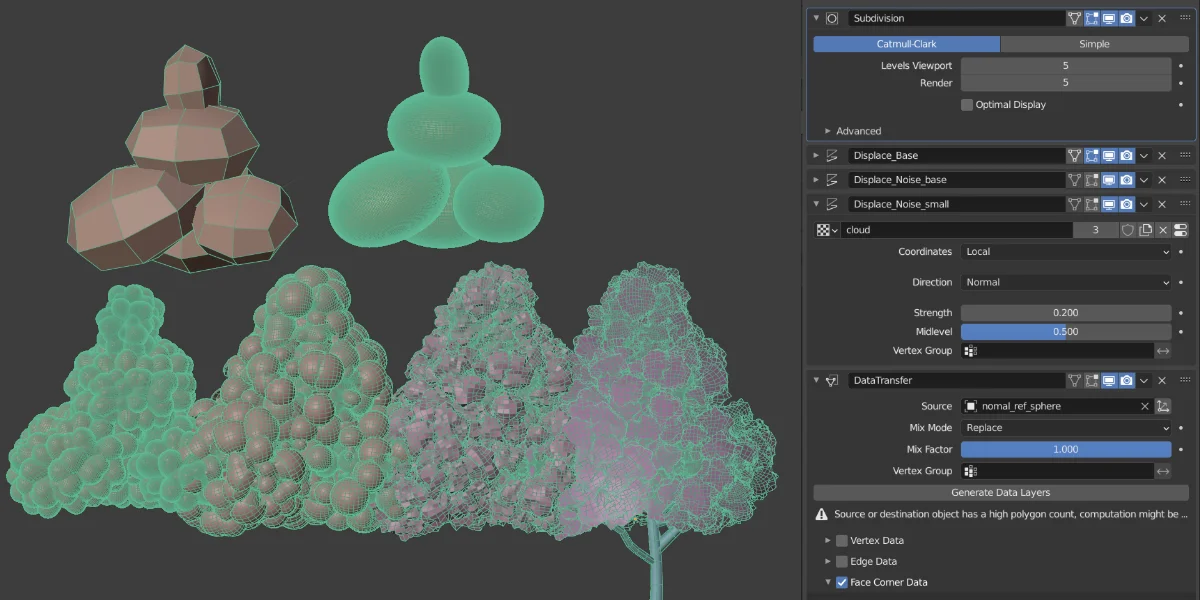Screen dimensions: 1200x600
Task: Open the Coordinates dropdown set to Local
Action: [1065, 251]
